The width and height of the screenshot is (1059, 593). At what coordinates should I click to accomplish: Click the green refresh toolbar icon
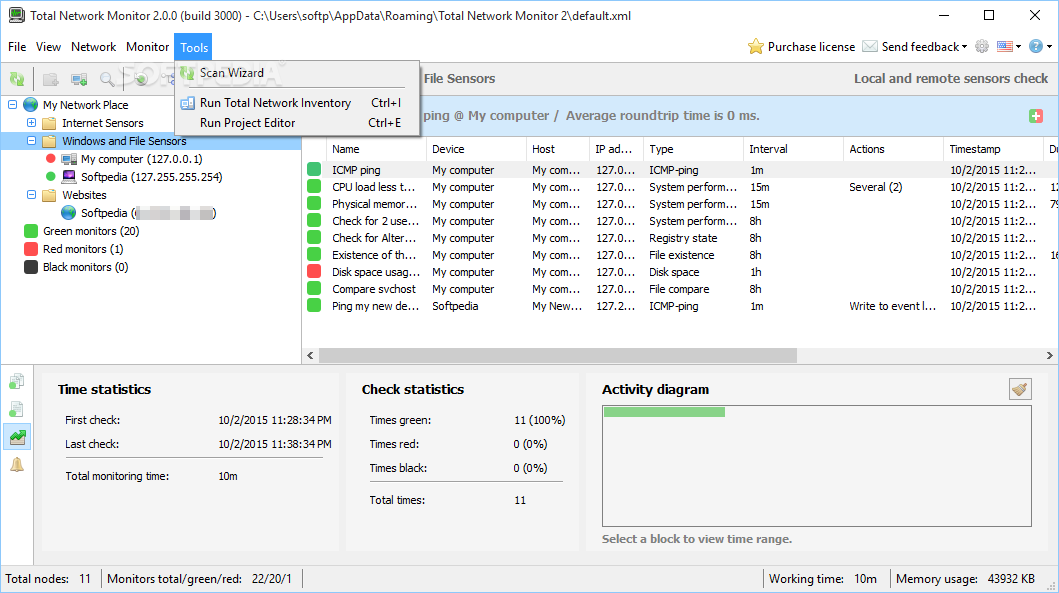tap(18, 80)
